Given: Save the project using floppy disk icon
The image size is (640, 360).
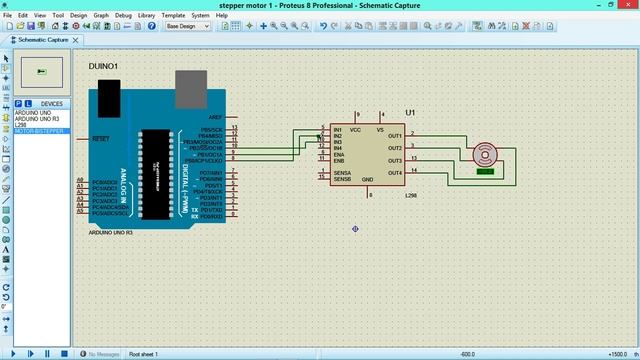Looking at the screenshot, I should pos(31,26).
